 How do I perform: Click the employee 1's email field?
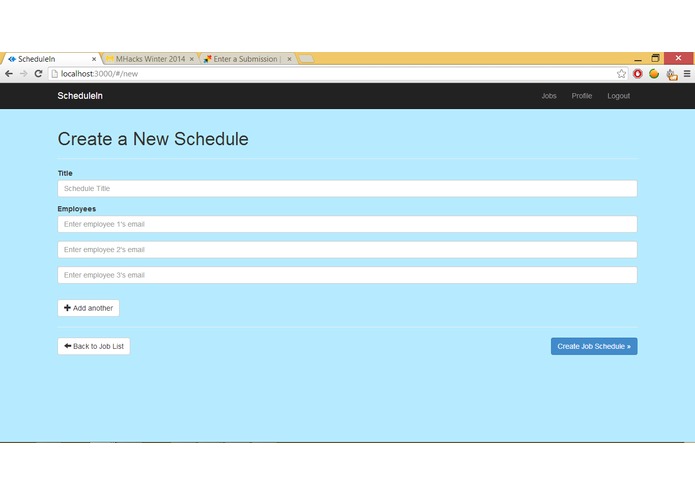coord(348,224)
